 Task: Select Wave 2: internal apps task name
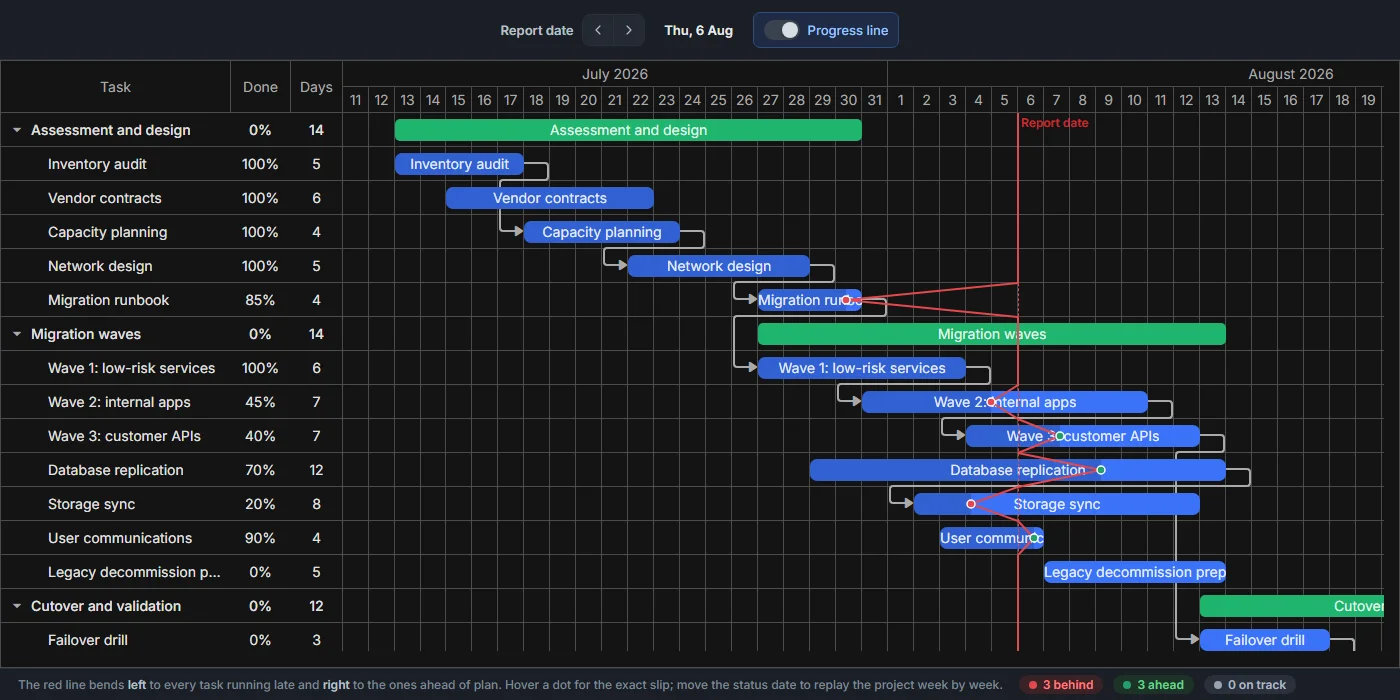pos(119,402)
